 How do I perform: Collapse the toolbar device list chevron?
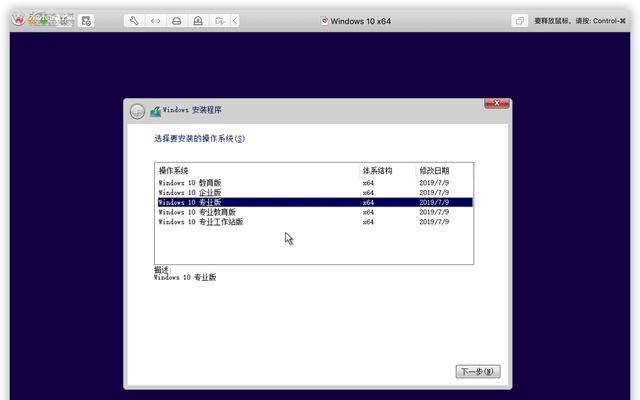tap(235, 21)
